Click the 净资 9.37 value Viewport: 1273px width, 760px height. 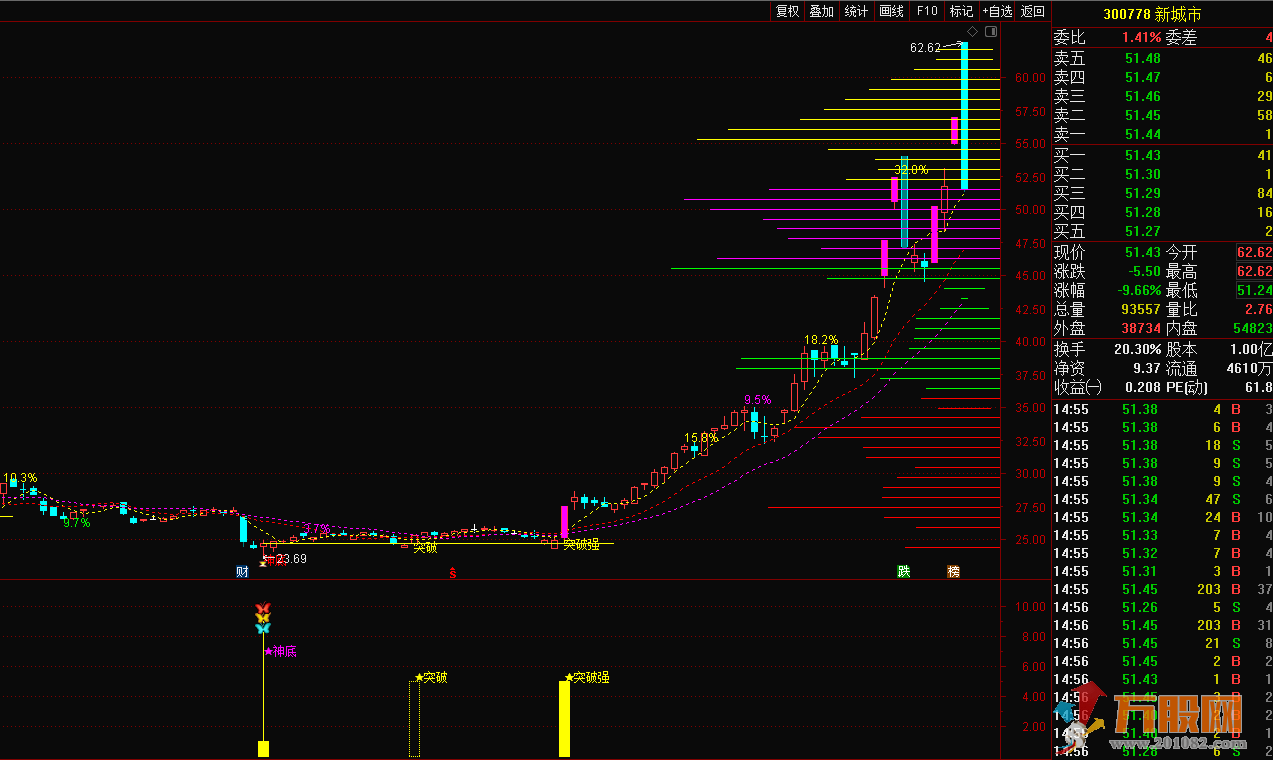1148,369
